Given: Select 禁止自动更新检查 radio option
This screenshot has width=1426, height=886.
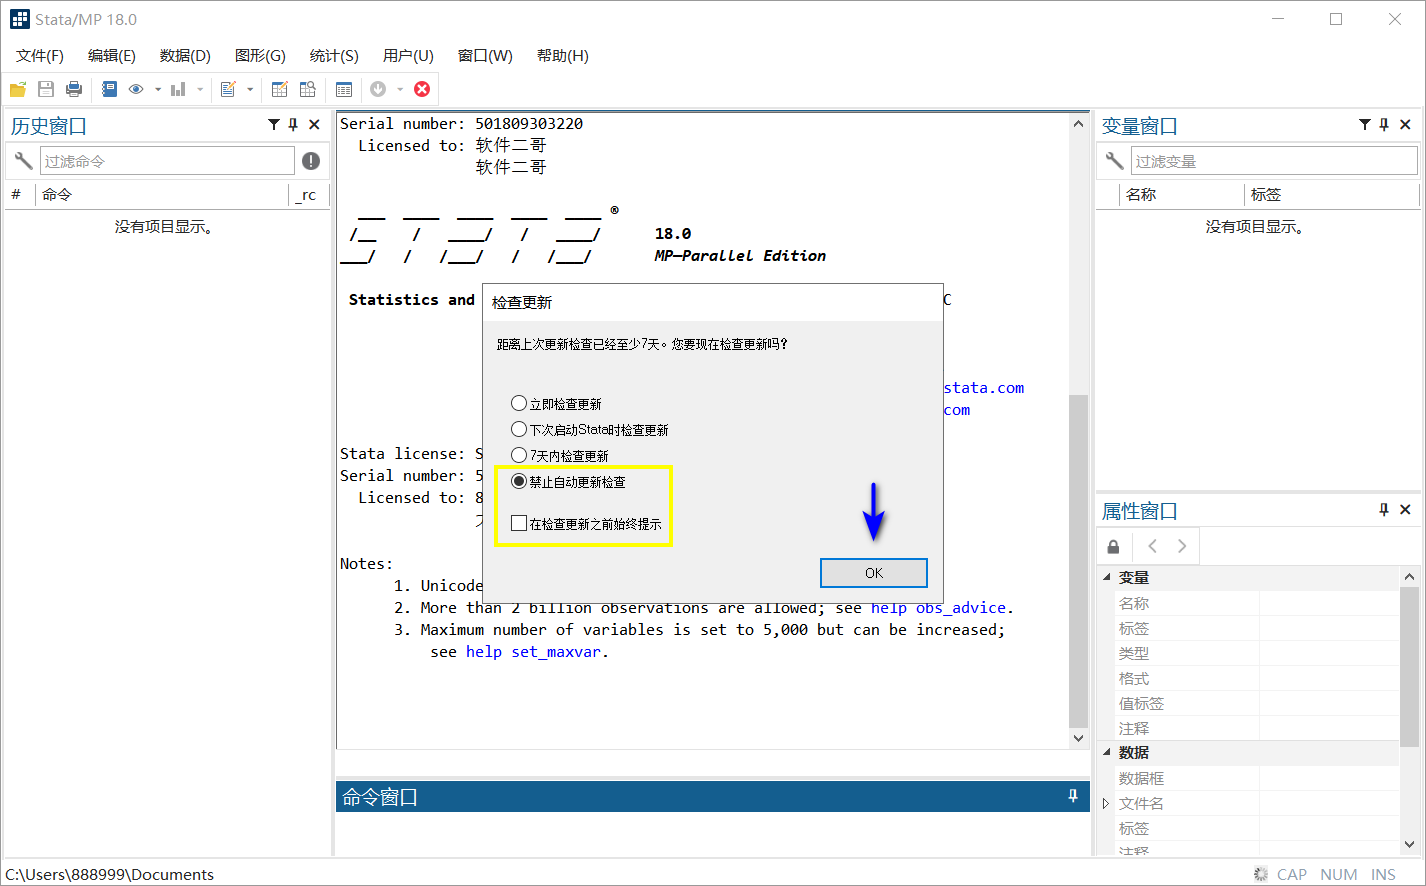Looking at the screenshot, I should [568, 482].
